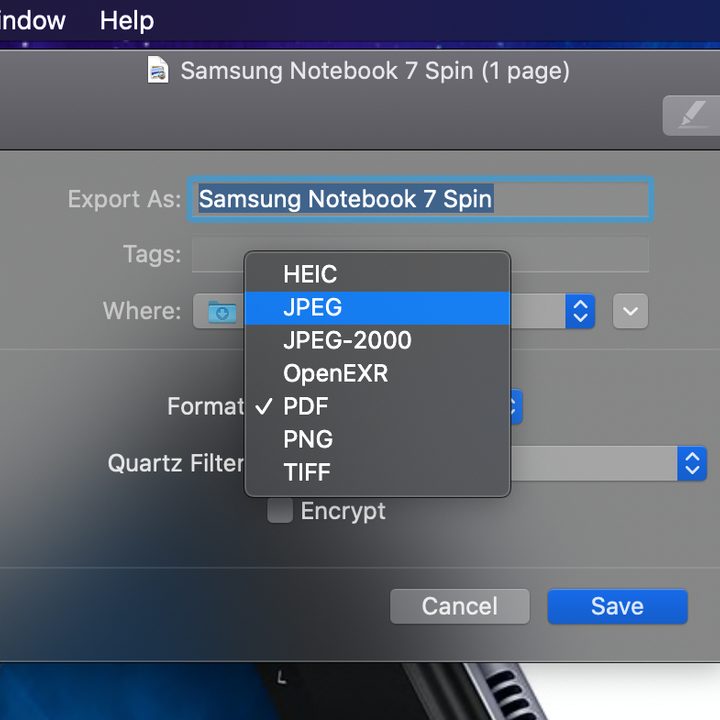The image size is (720, 720).
Task: Click the Downloads folder icon in Where
Action: click(222, 312)
